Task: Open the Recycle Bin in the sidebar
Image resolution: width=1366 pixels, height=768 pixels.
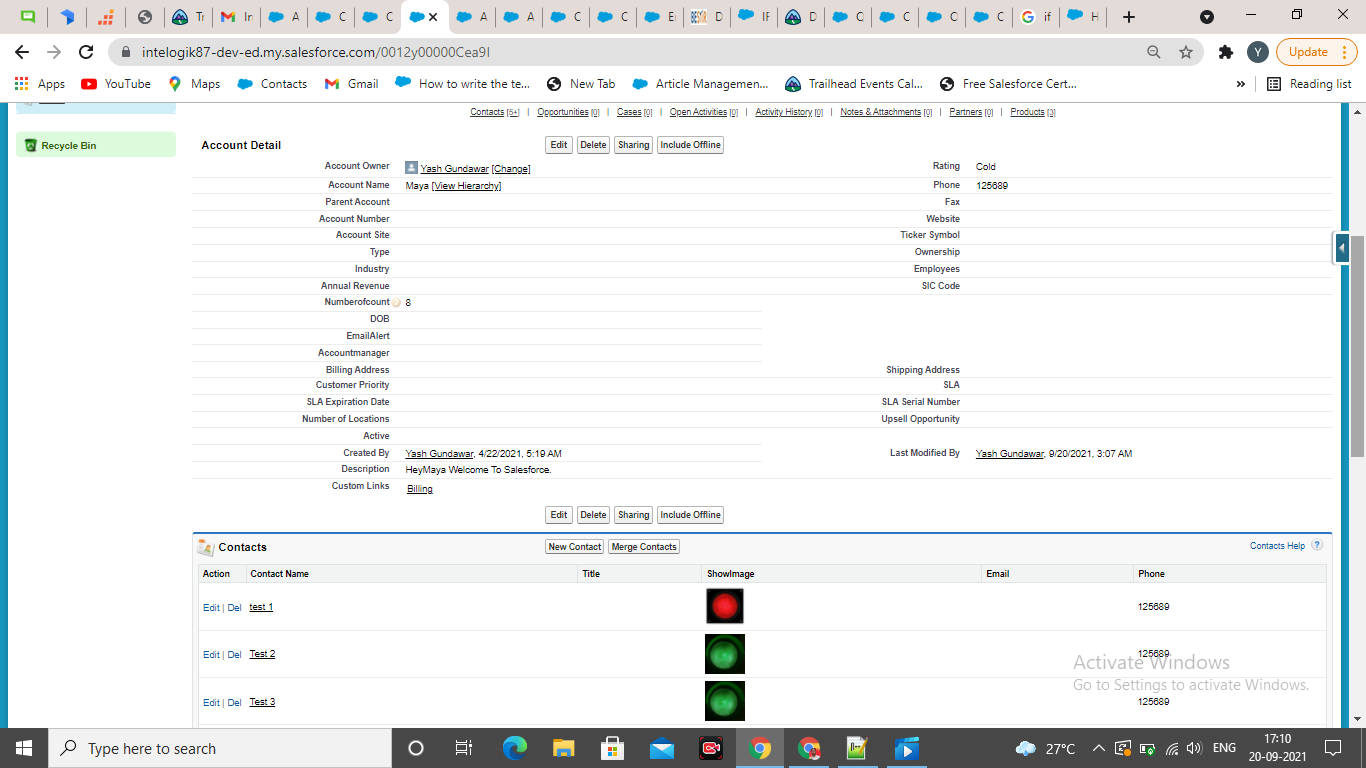Action: point(69,146)
